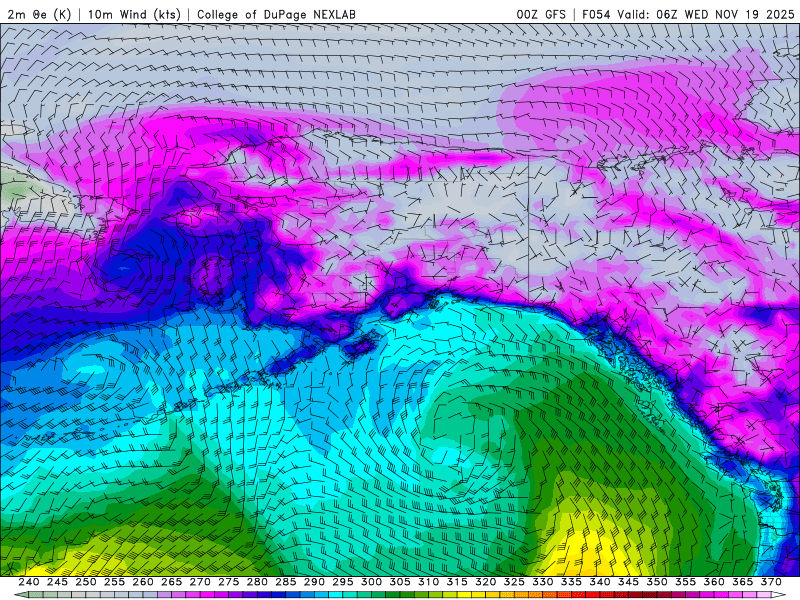The height and width of the screenshot is (600, 800).
Task: Click the 365 value on the color scale
Action: tap(743, 582)
